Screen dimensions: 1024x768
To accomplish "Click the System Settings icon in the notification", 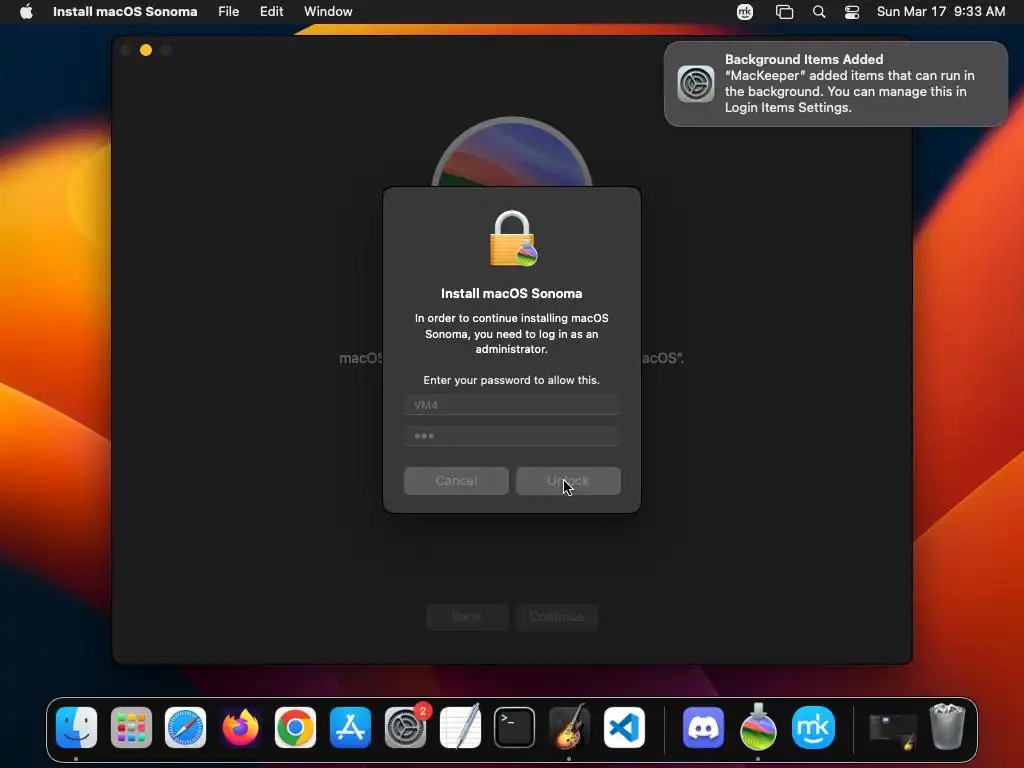I will click(x=696, y=84).
